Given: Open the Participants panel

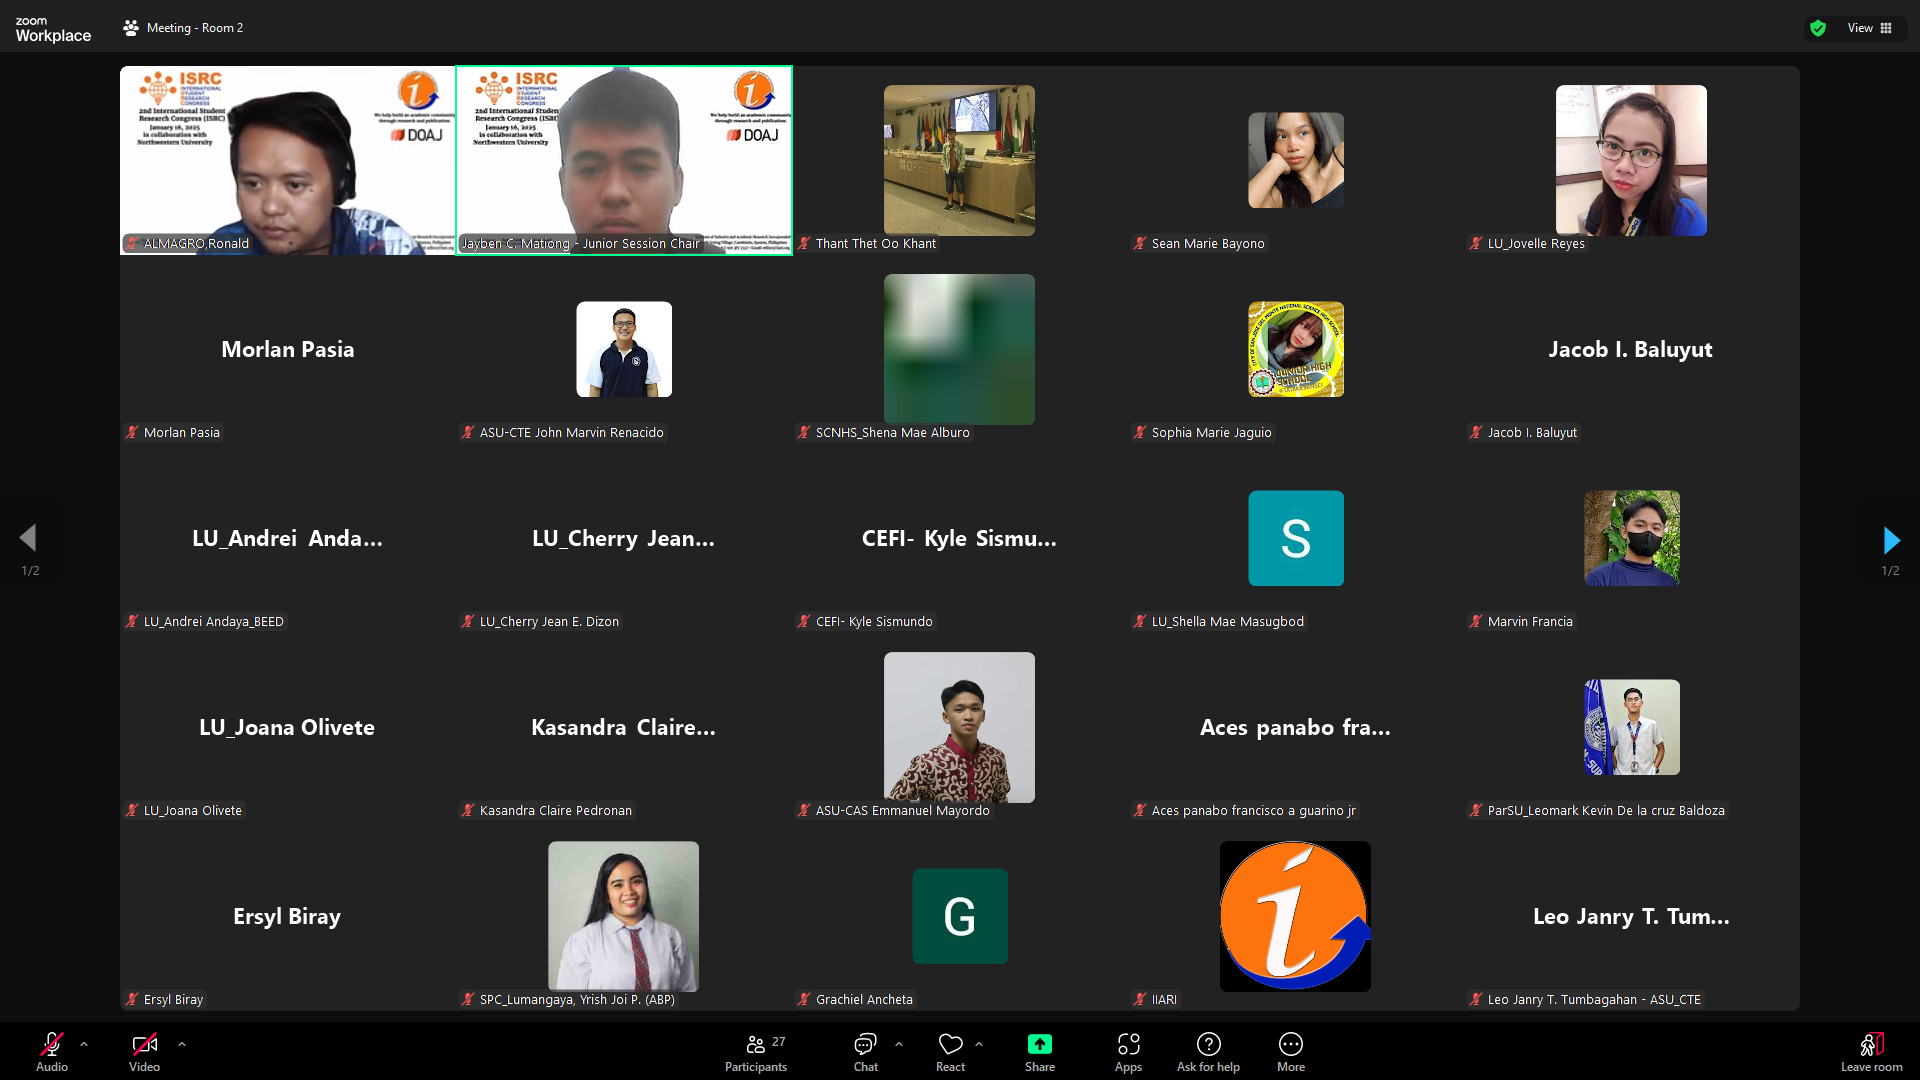Looking at the screenshot, I should tap(756, 1050).
